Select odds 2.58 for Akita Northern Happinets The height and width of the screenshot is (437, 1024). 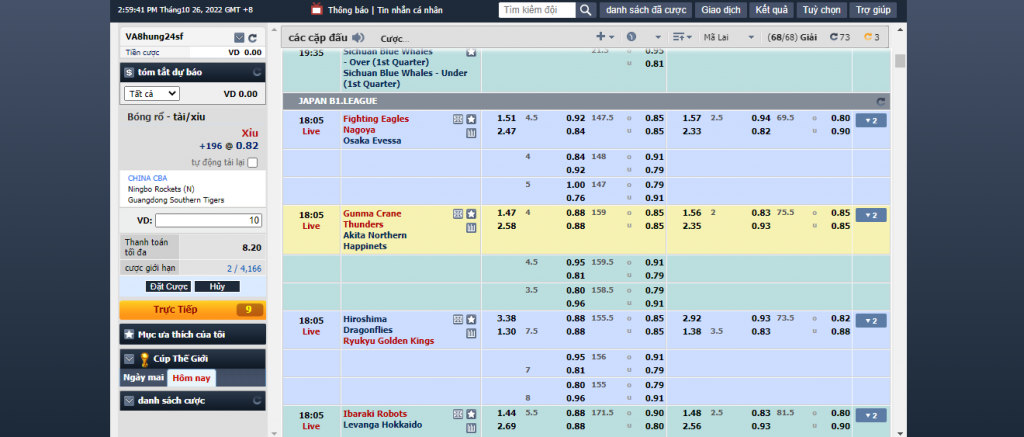click(506, 225)
